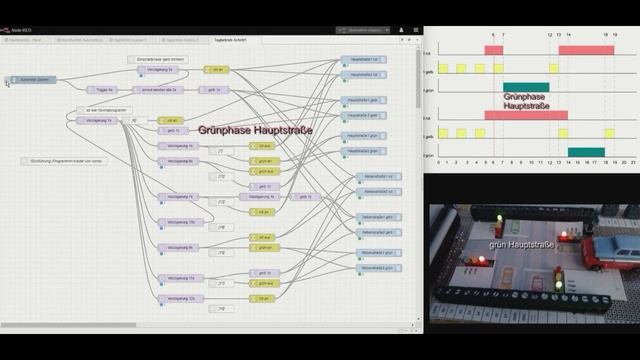Viewport: 640px width, 360px height.
Task: Select the 'erneut senden alle 2s' node
Action: point(158,90)
